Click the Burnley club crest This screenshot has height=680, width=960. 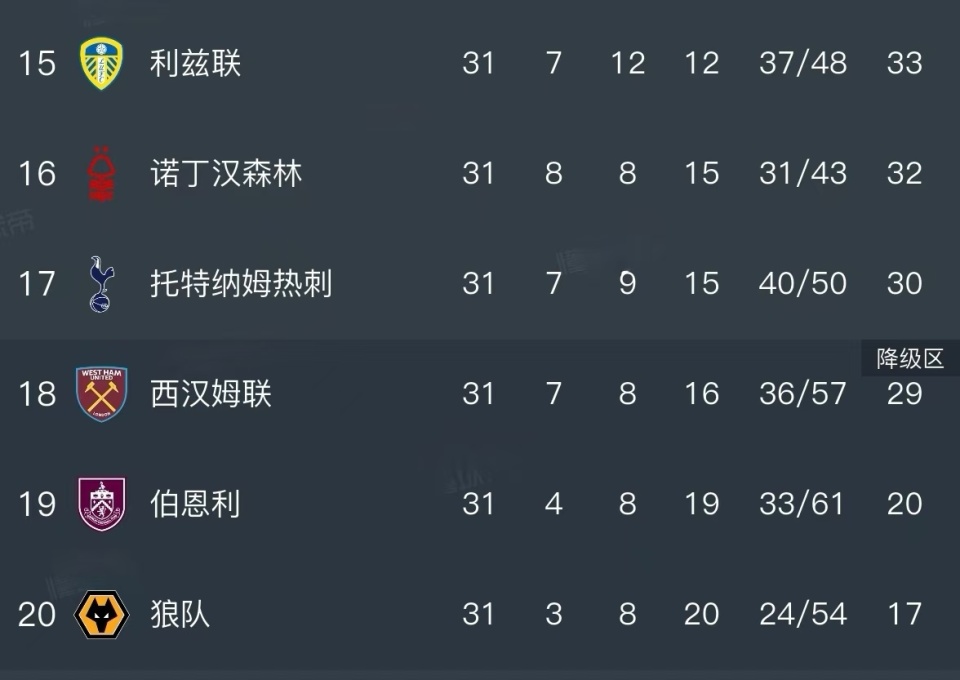(x=101, y=504)
